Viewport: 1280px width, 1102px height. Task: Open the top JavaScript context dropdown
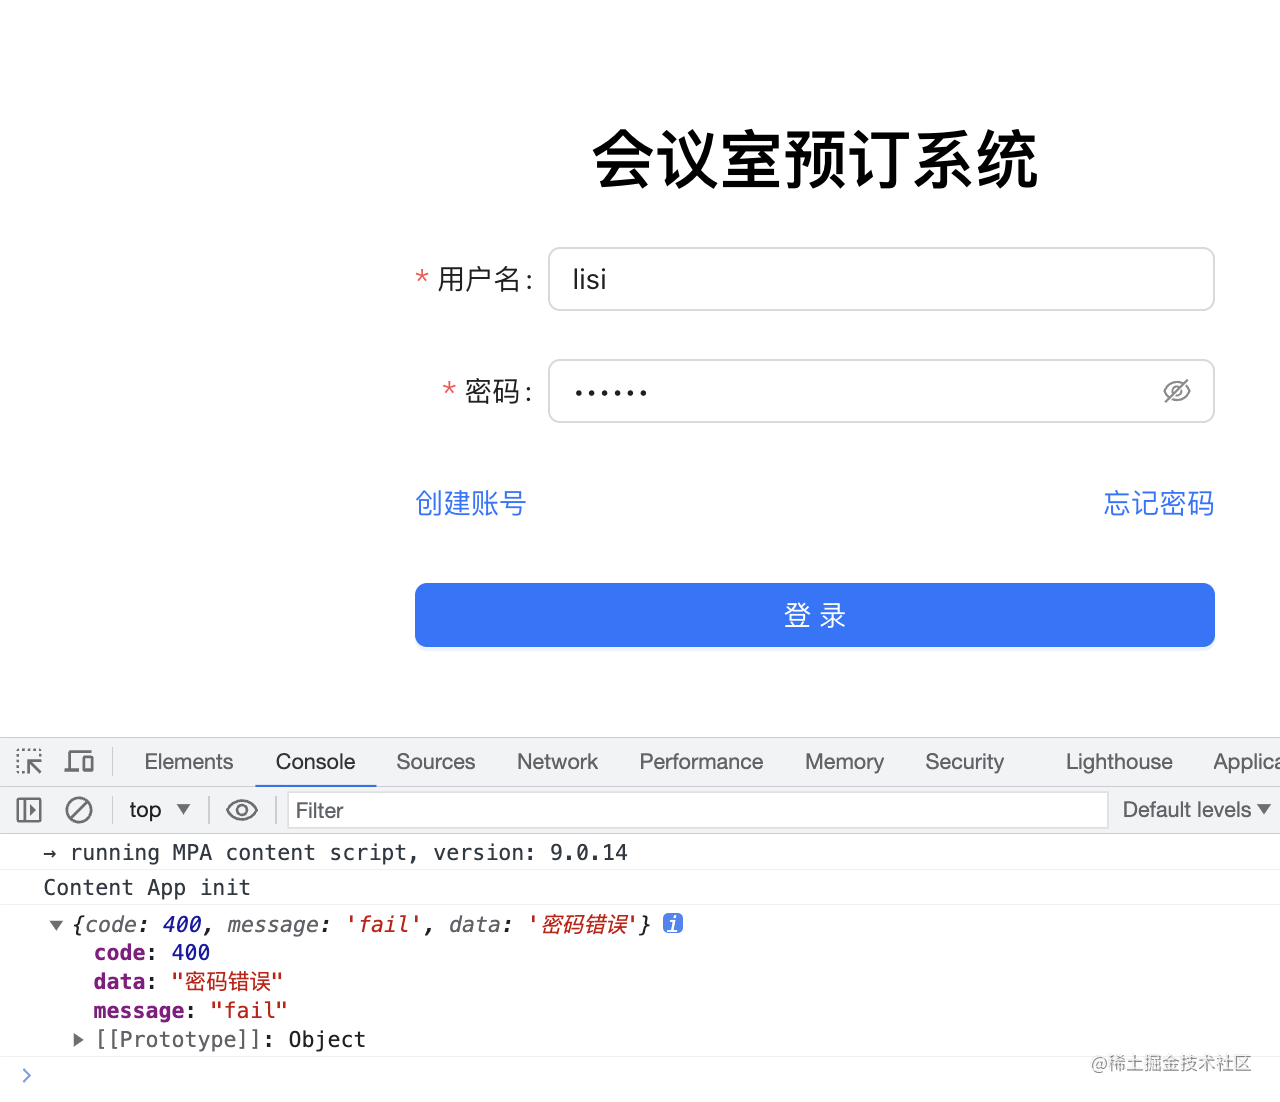tap(160, 810)
